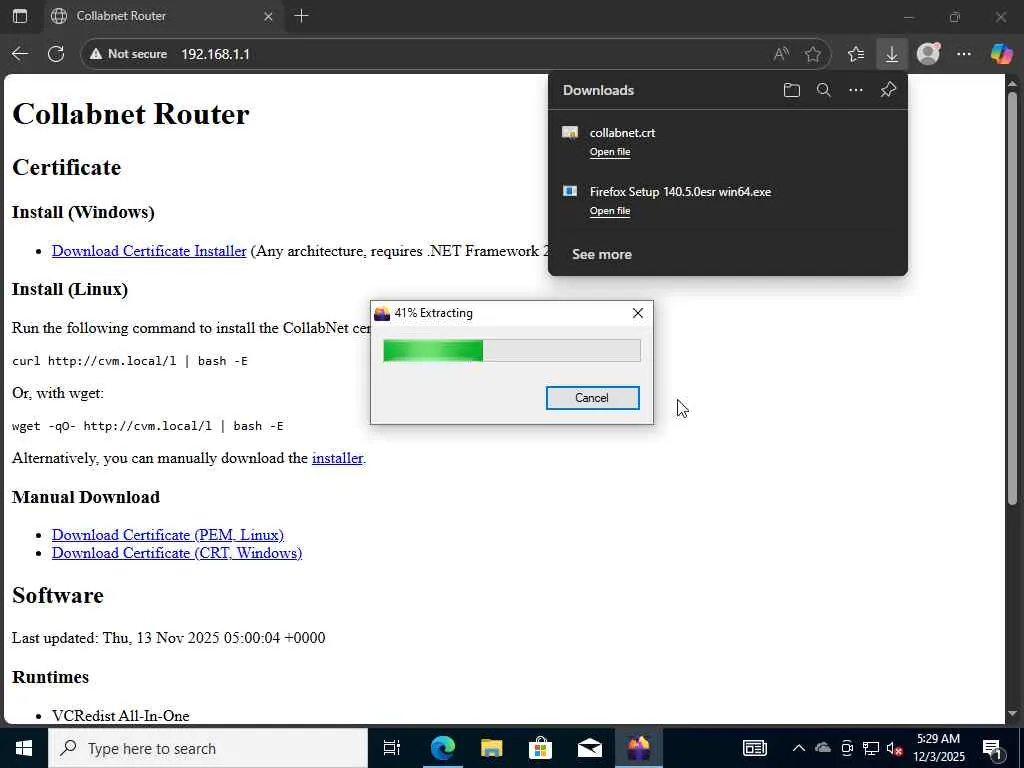
Task: Click the extraction progress bar
Action: pos(512,351)
